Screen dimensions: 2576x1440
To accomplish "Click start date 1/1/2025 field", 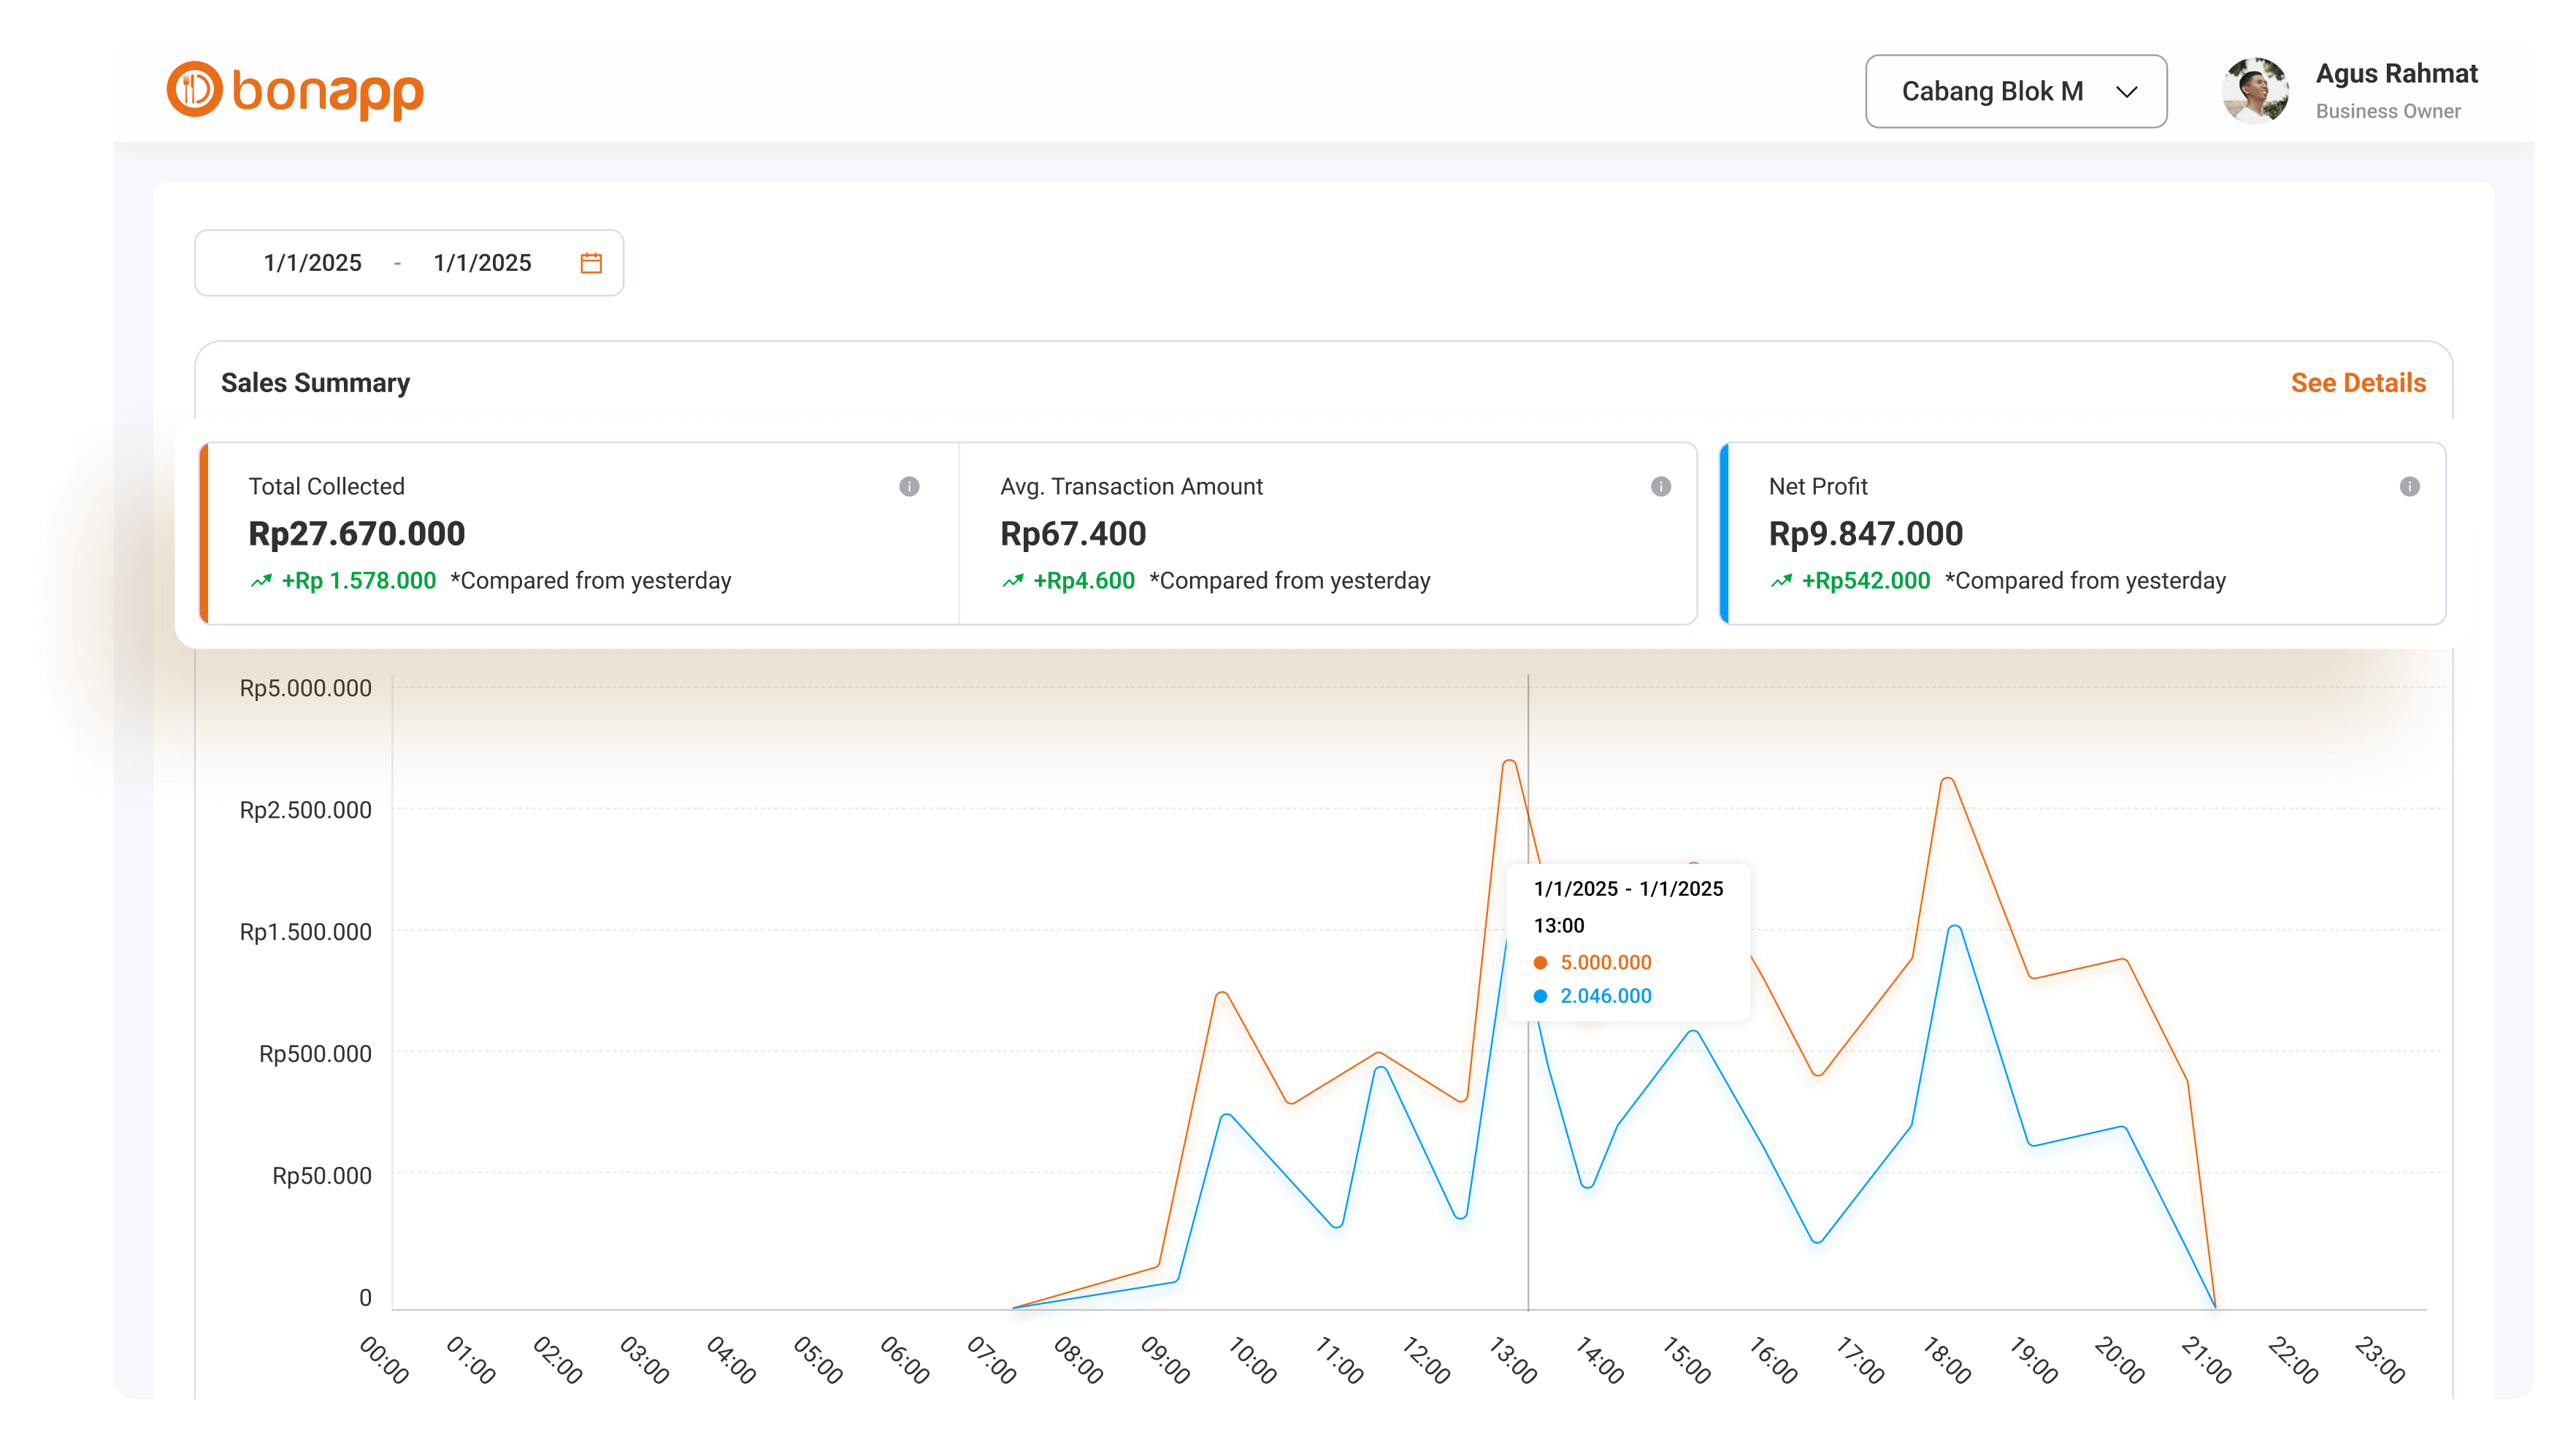I will click(x=312, y=263).
